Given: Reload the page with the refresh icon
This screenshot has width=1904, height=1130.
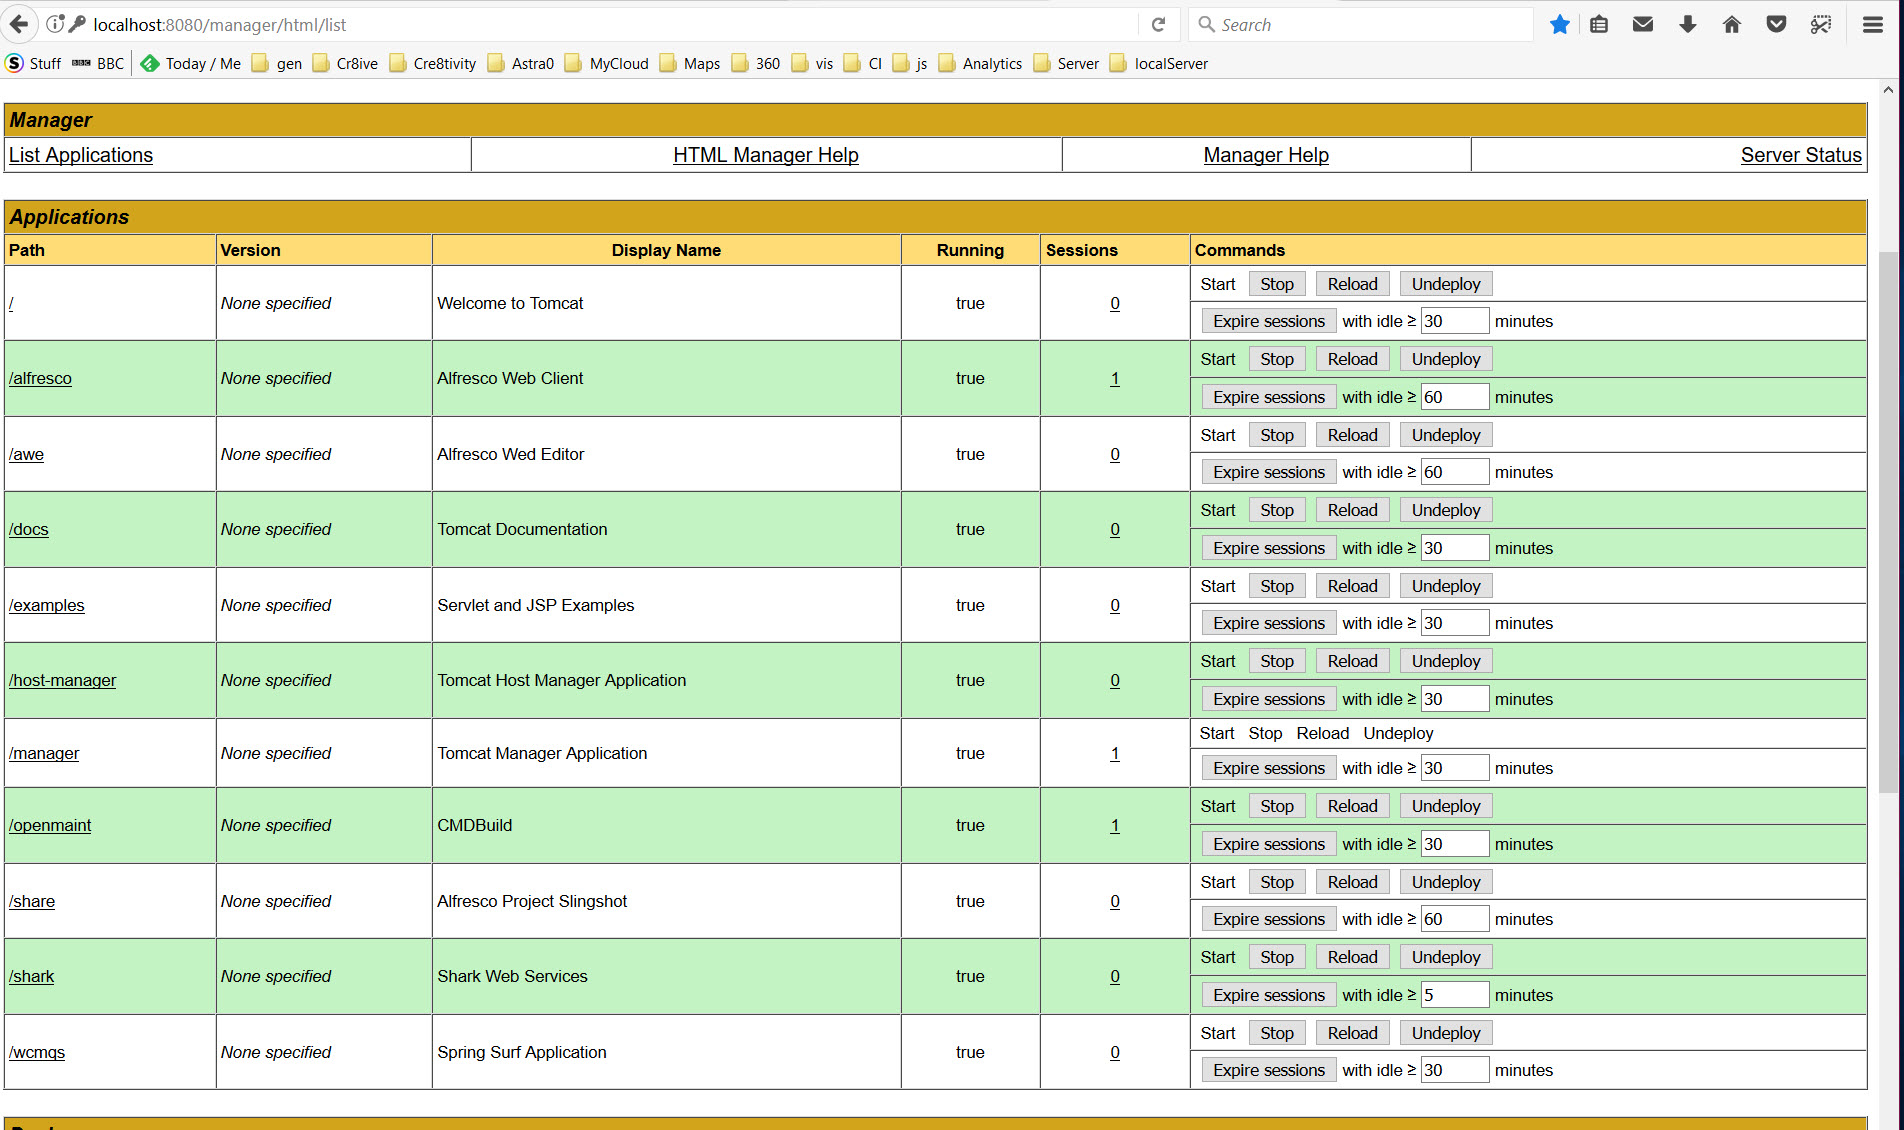Looking at the screenshot, I should click(x=1158, y=24).
